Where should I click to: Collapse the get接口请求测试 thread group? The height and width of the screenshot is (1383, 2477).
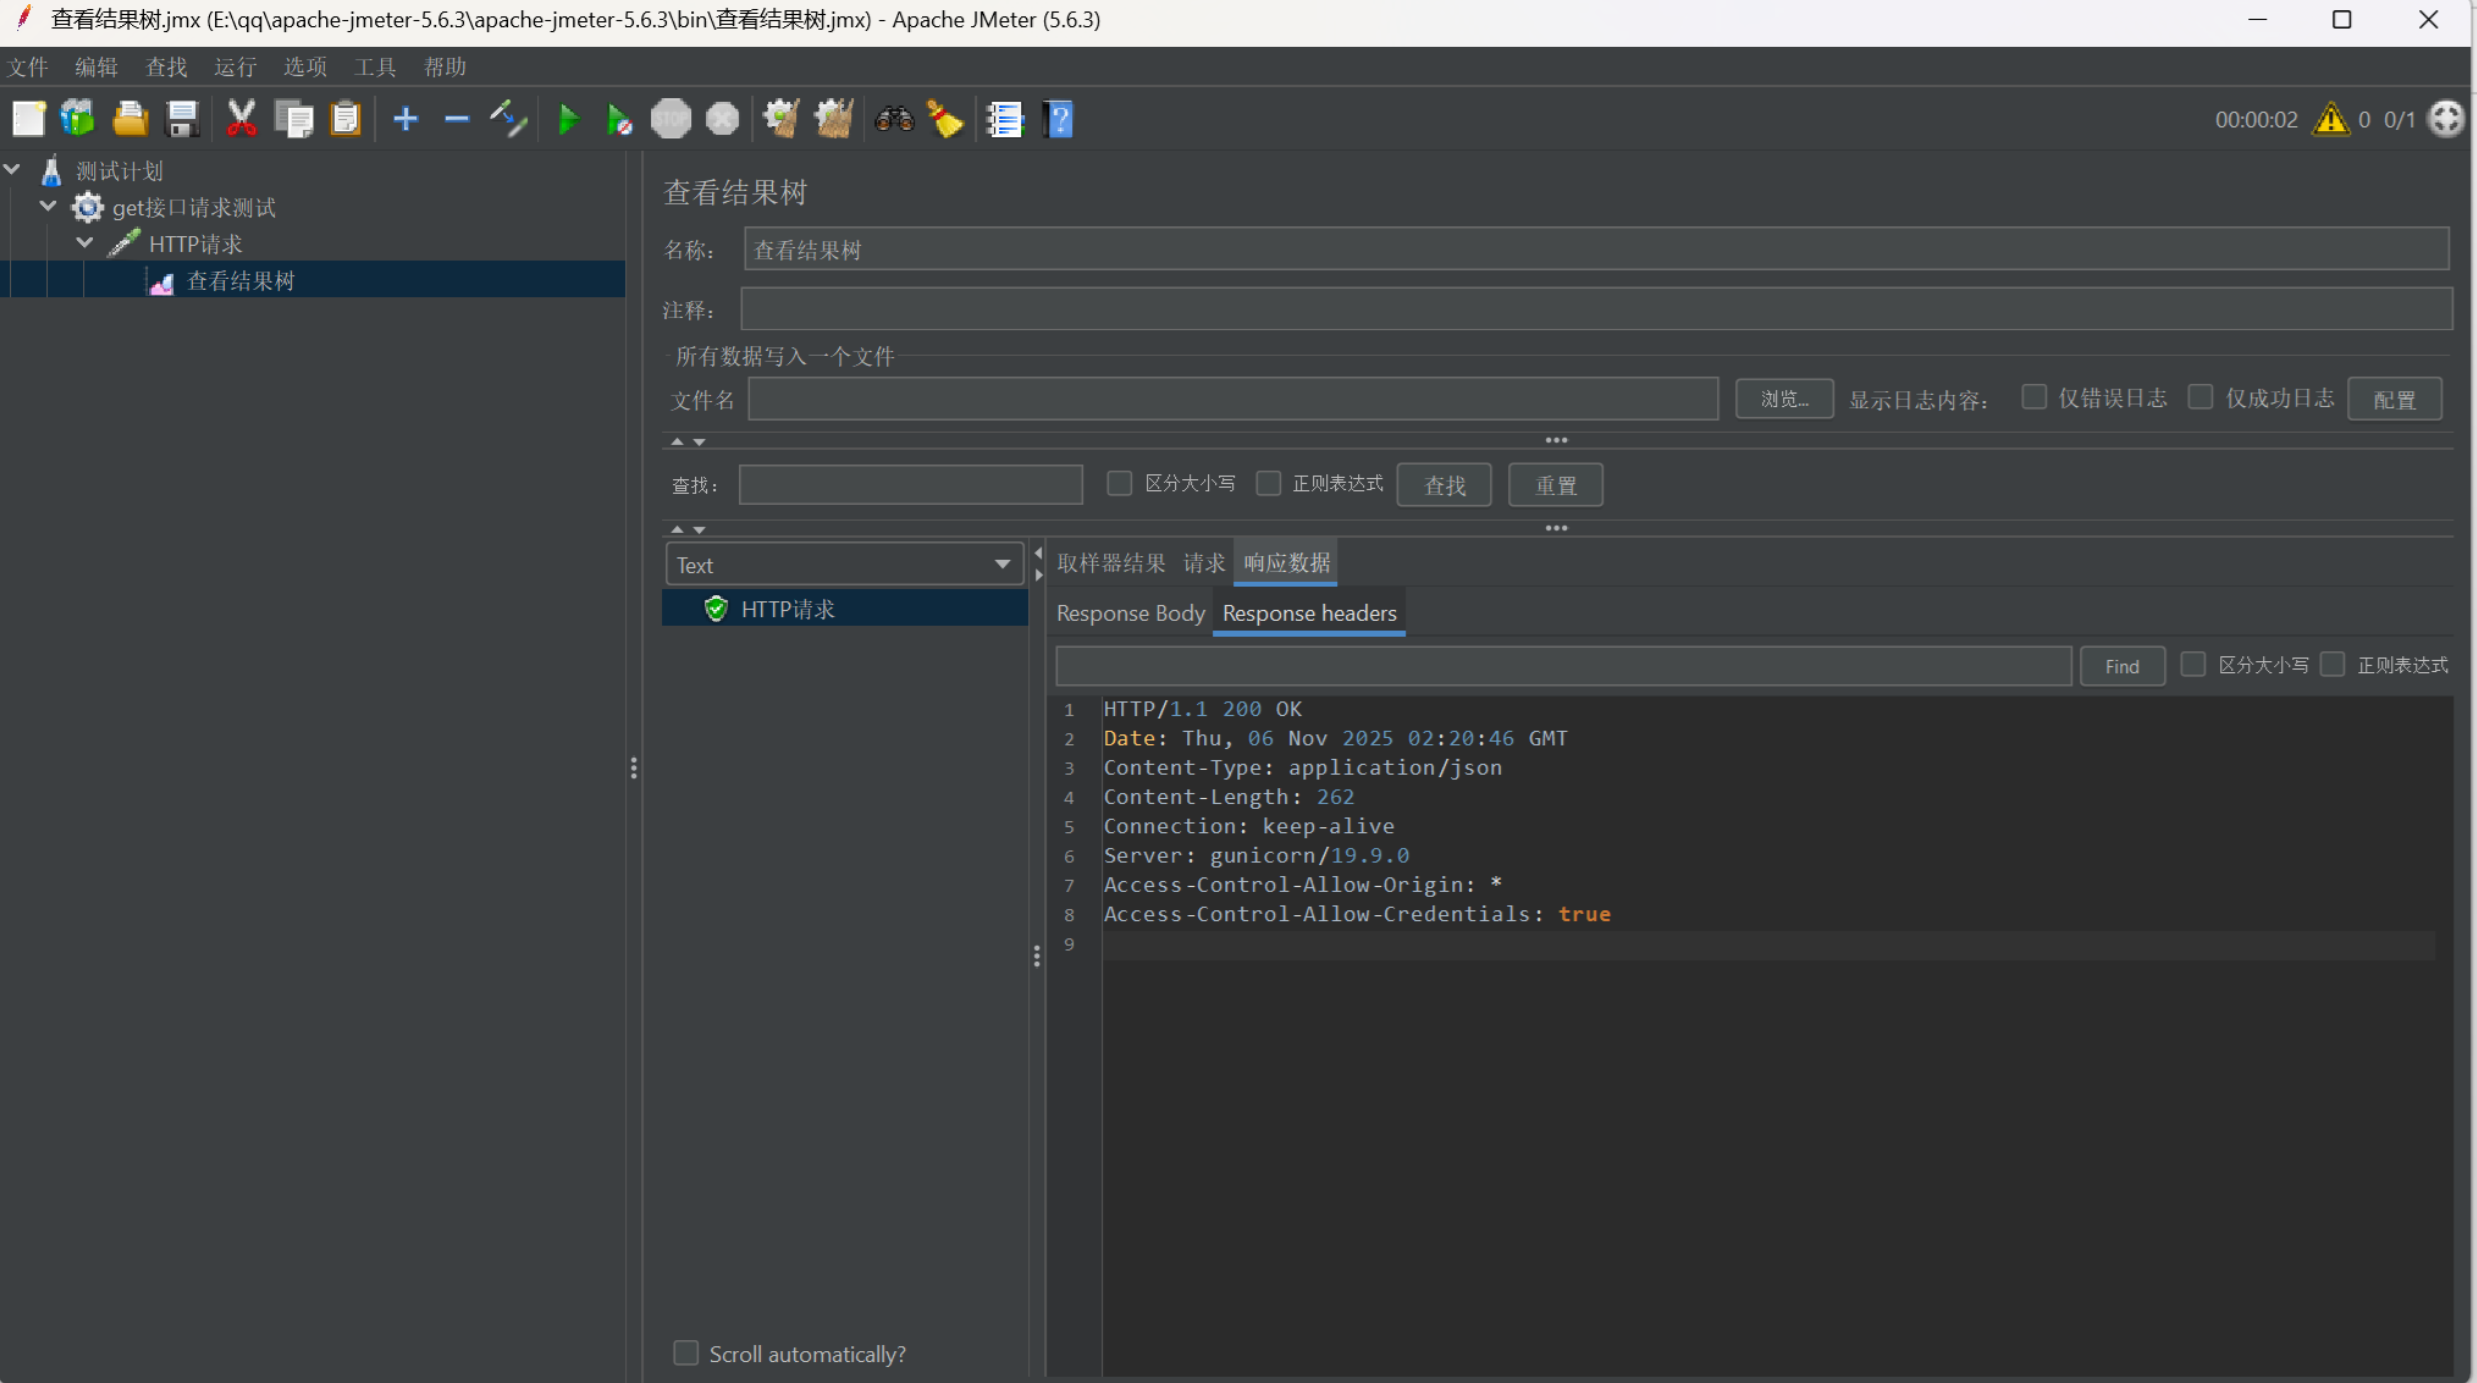(x=48, y=207)
